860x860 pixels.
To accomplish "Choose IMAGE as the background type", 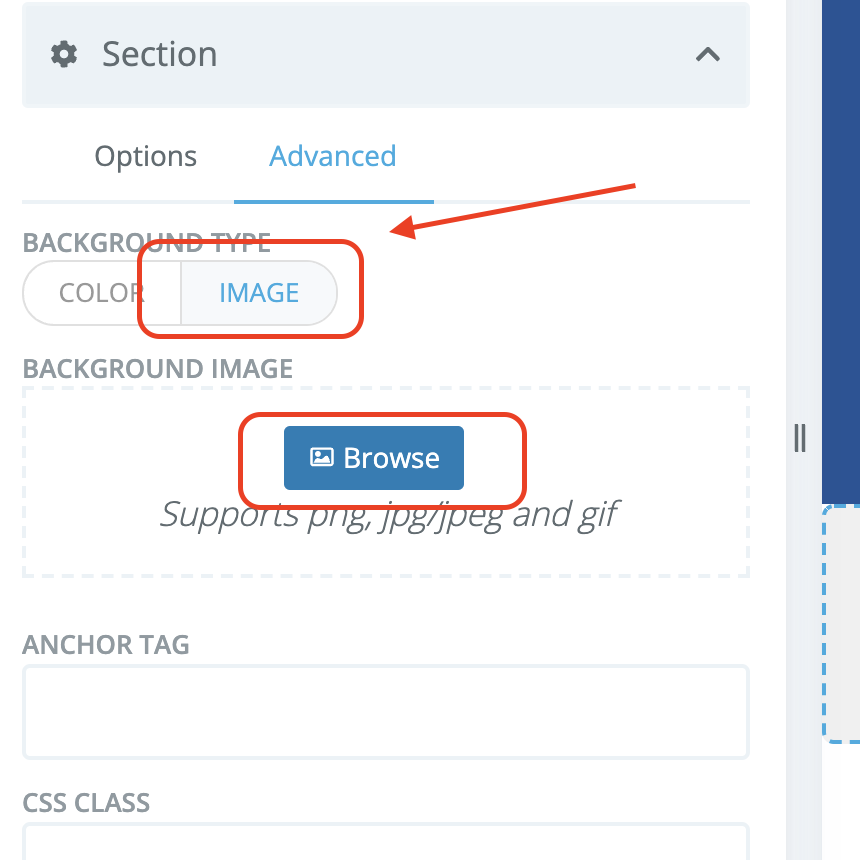I will (x=259, y=293).
